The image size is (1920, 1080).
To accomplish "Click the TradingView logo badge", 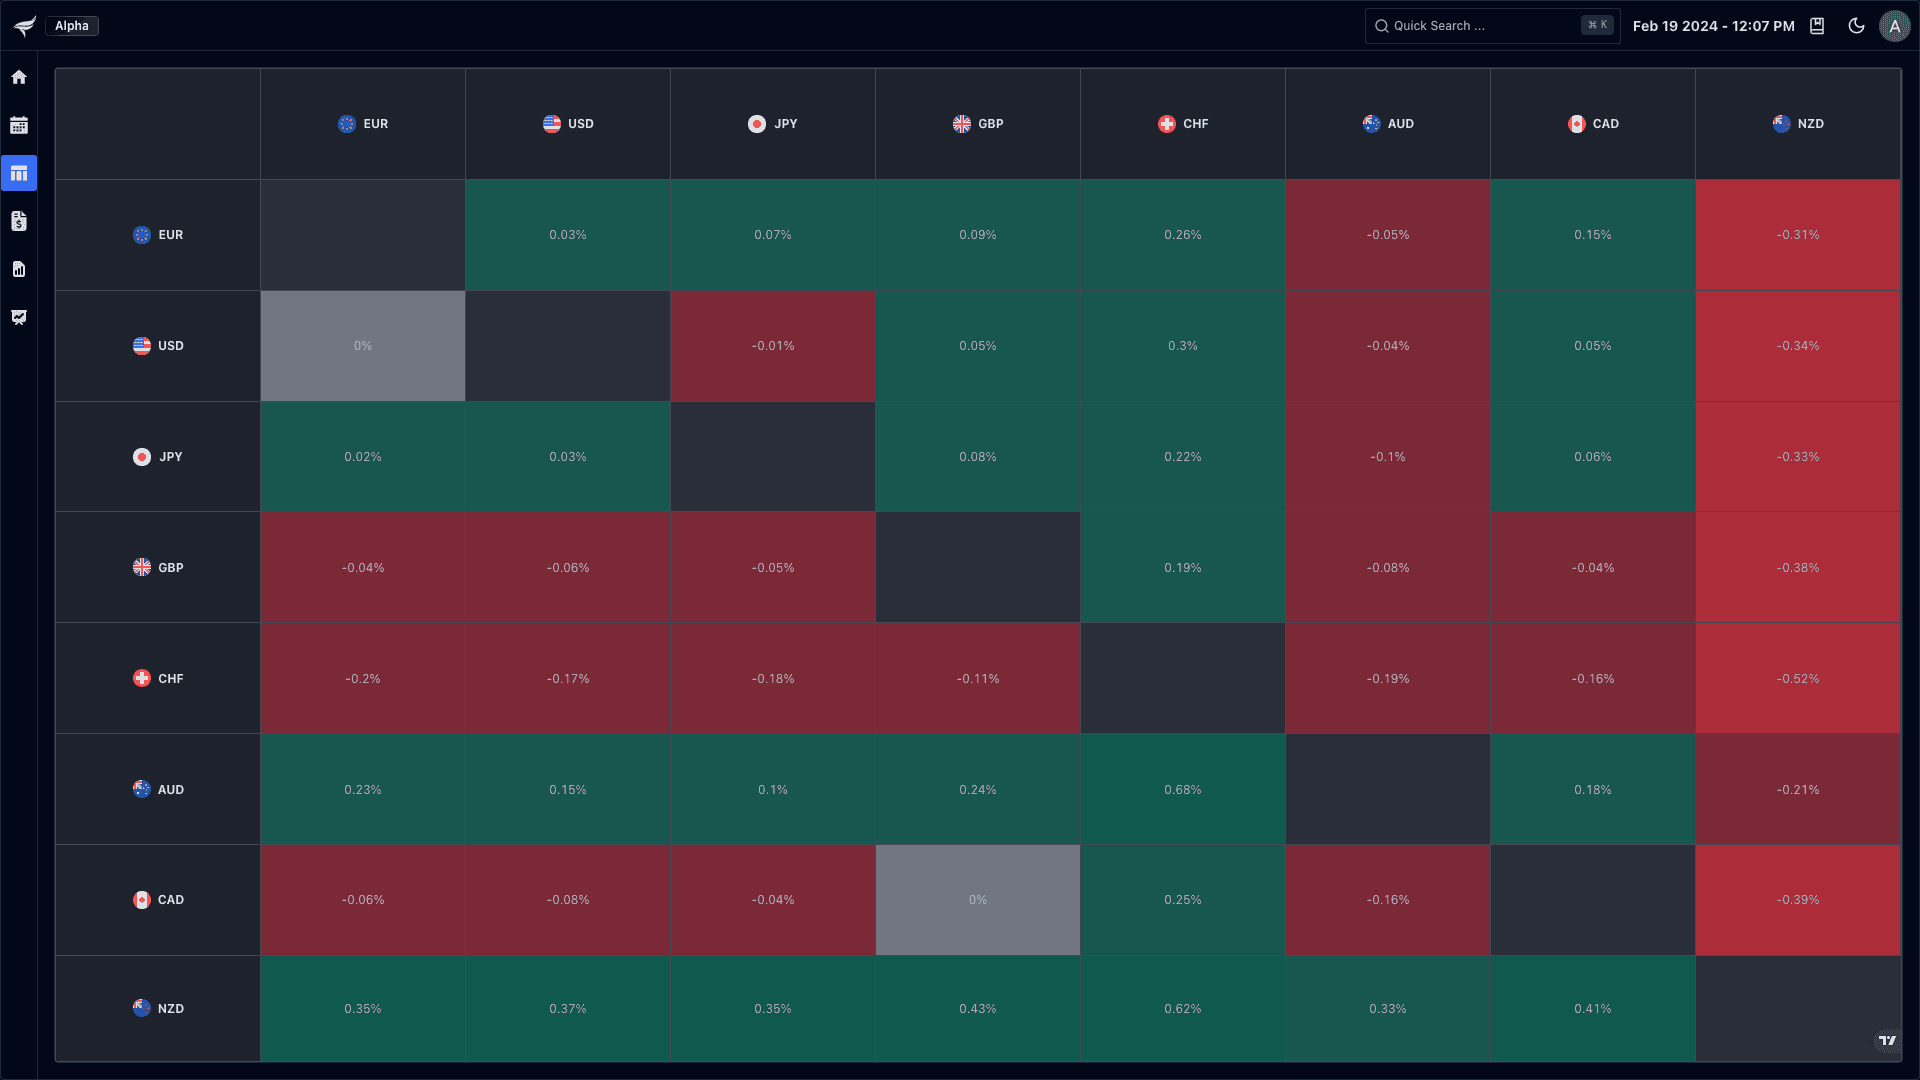I will click(x=1886, y=1041).
